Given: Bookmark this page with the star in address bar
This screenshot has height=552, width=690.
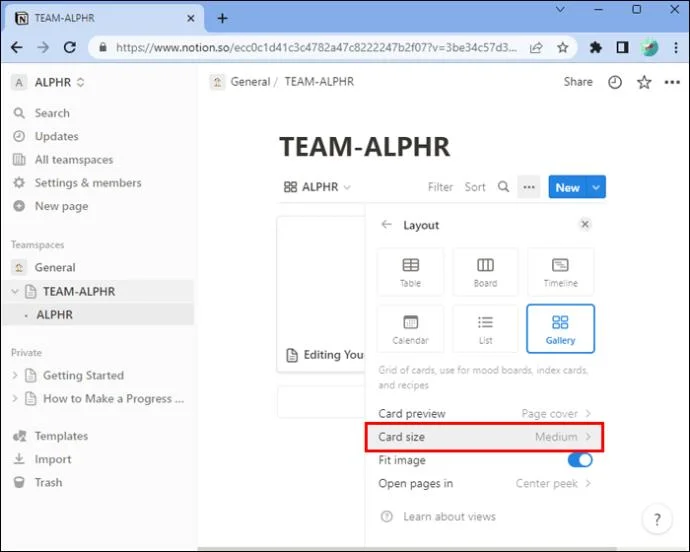Looking at the screenshot, I should 562,47.
